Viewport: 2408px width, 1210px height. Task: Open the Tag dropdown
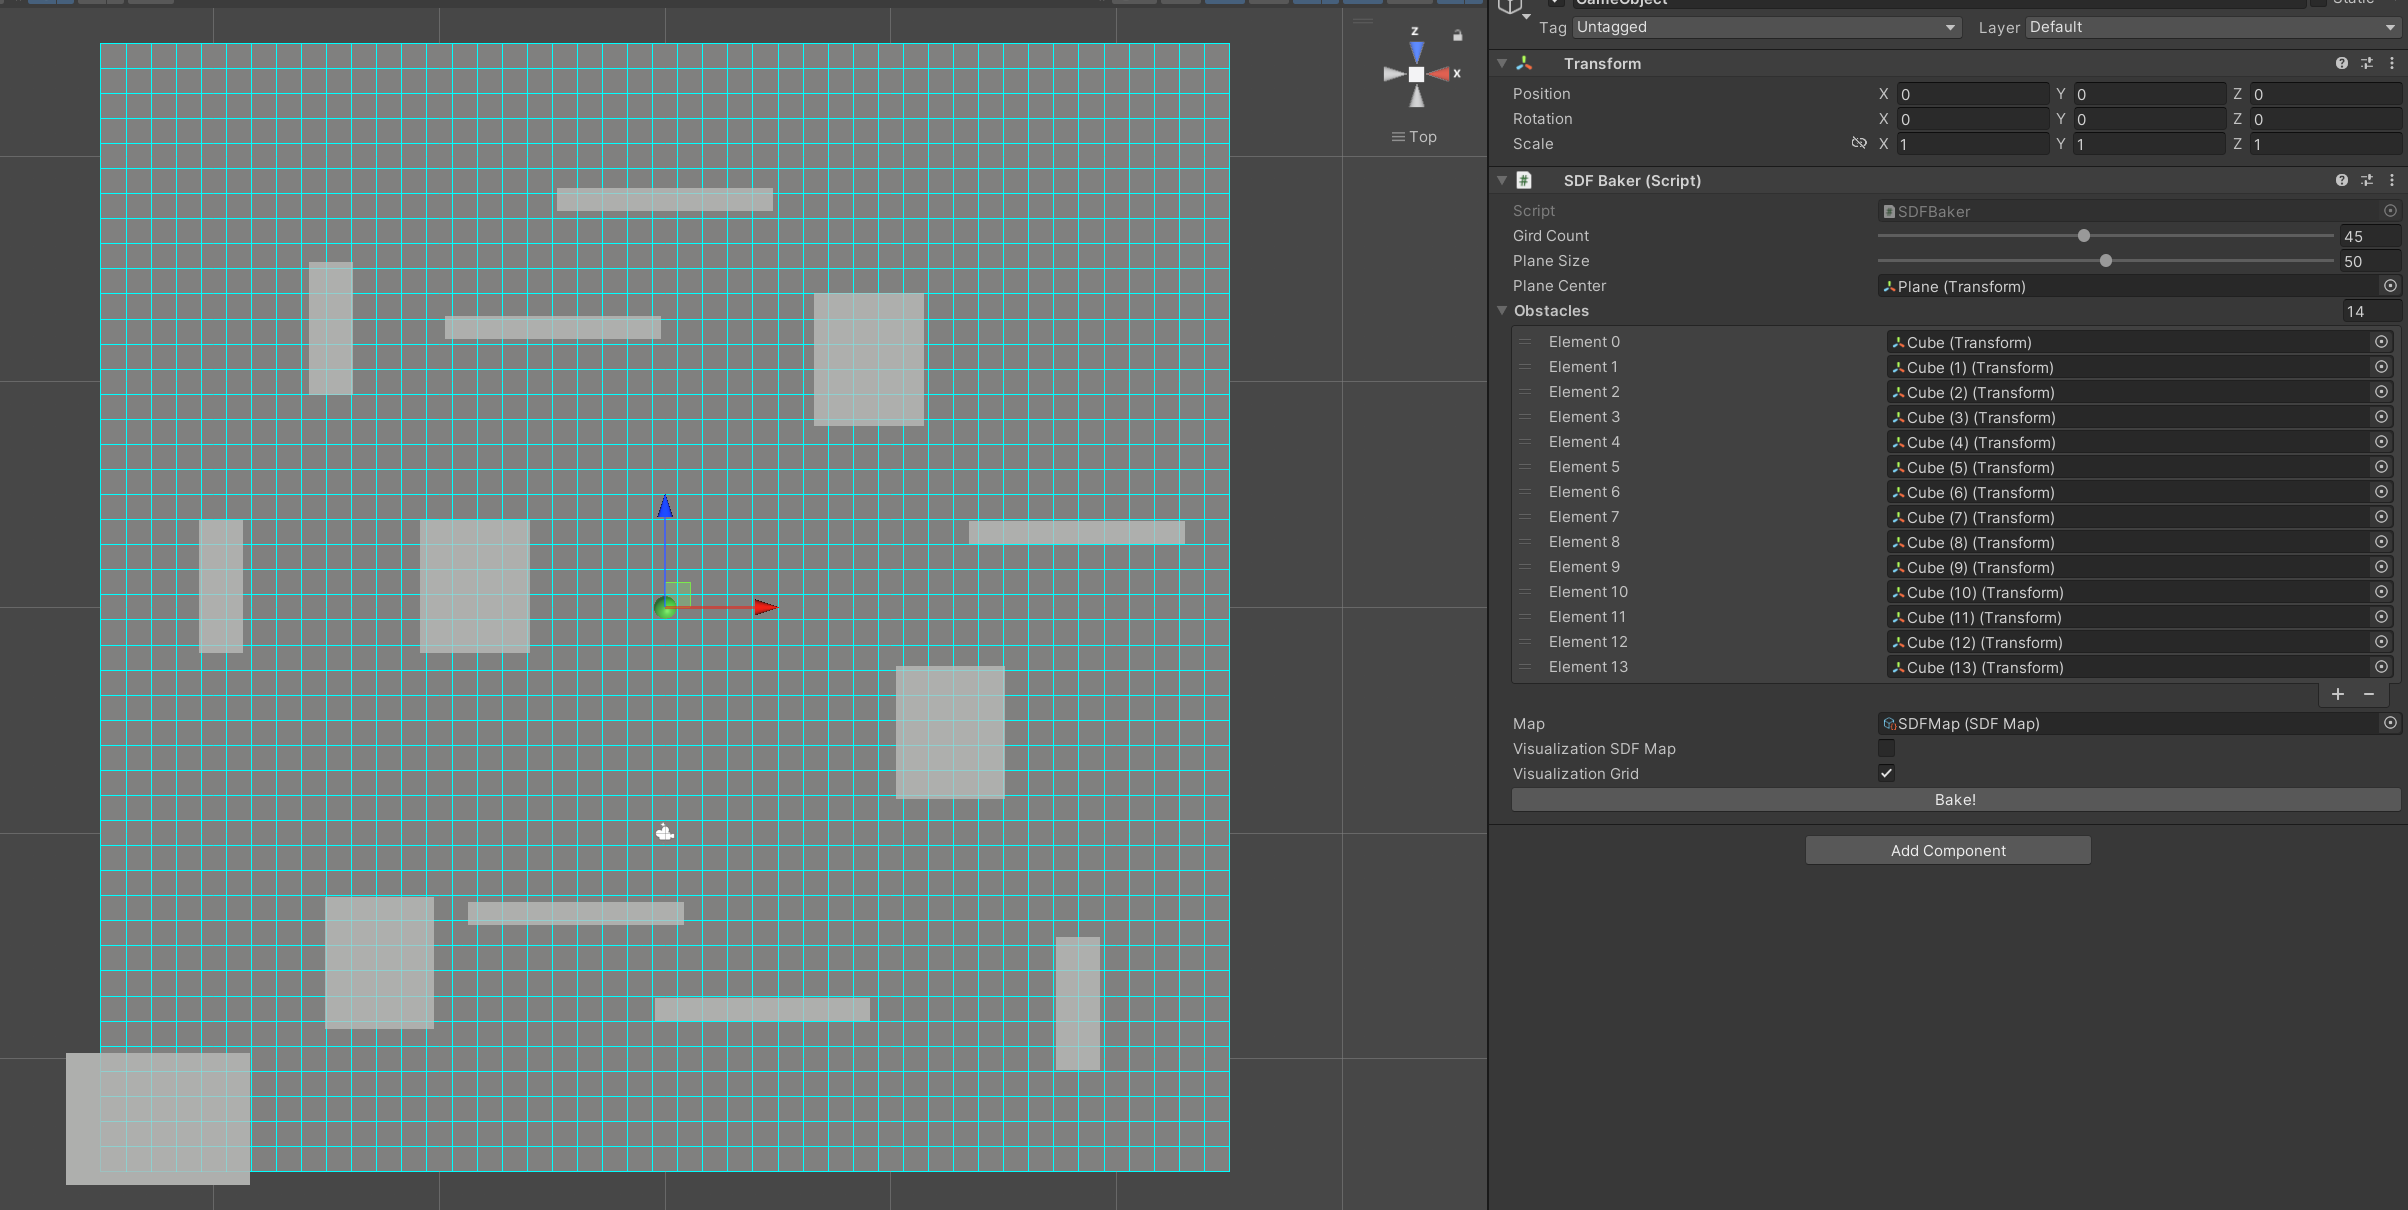[1766, 27]
